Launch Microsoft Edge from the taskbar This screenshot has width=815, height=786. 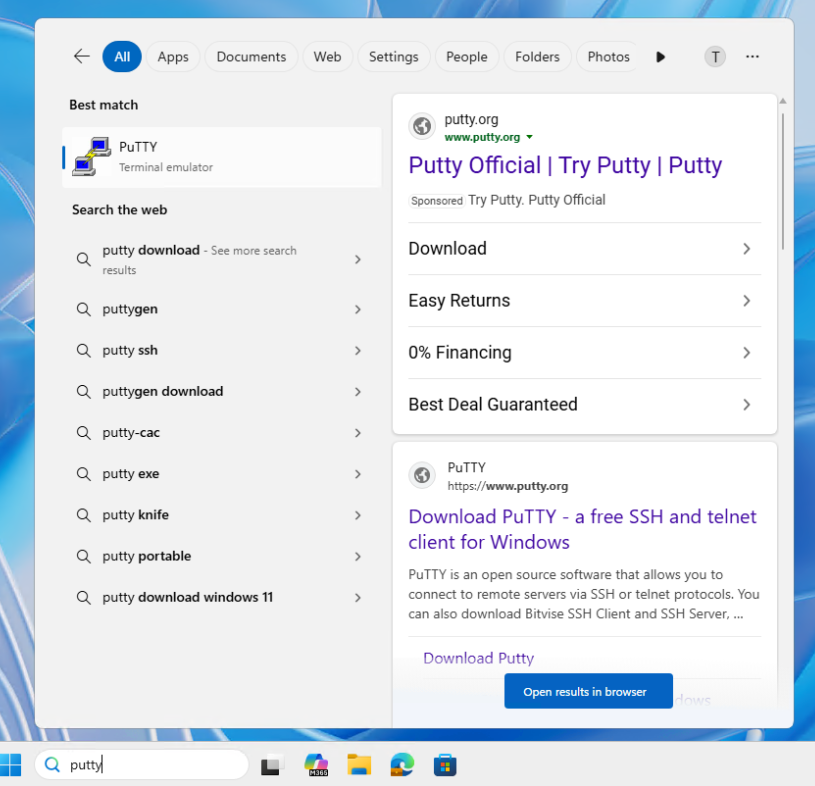402,764
